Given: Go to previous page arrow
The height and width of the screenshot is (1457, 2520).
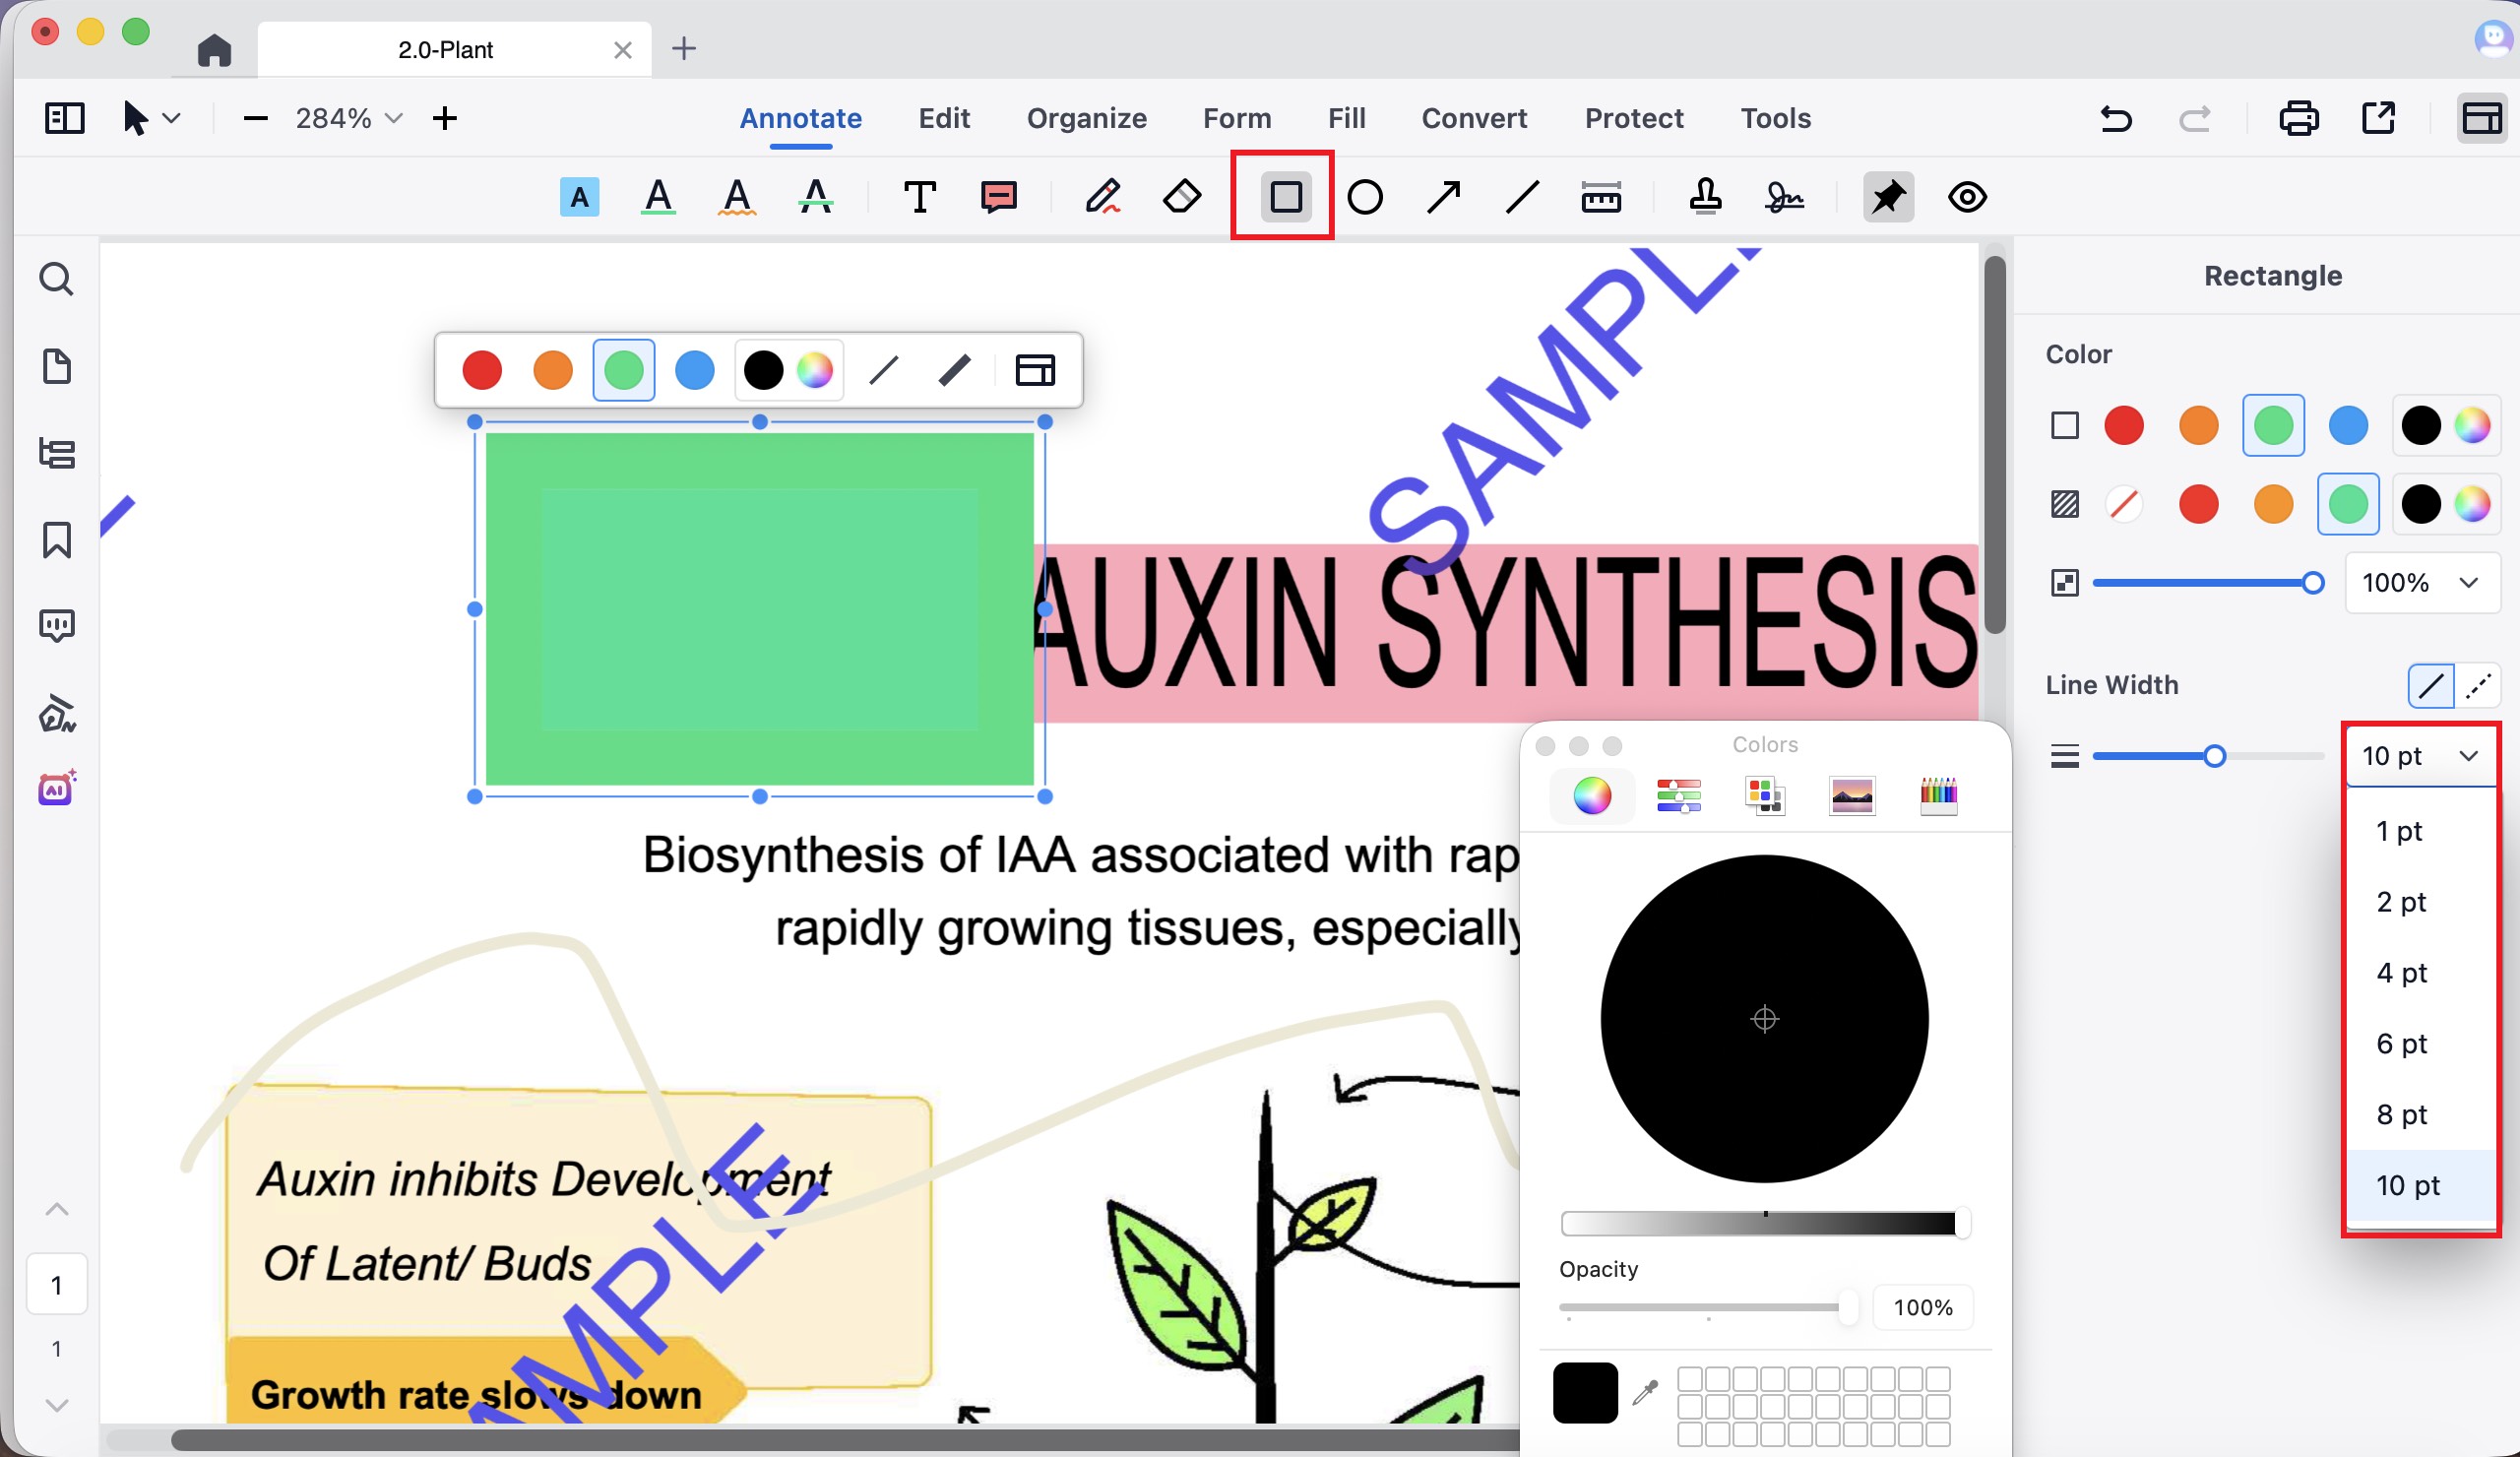Looking at the screenshot, I should (x=57, y=1210).
